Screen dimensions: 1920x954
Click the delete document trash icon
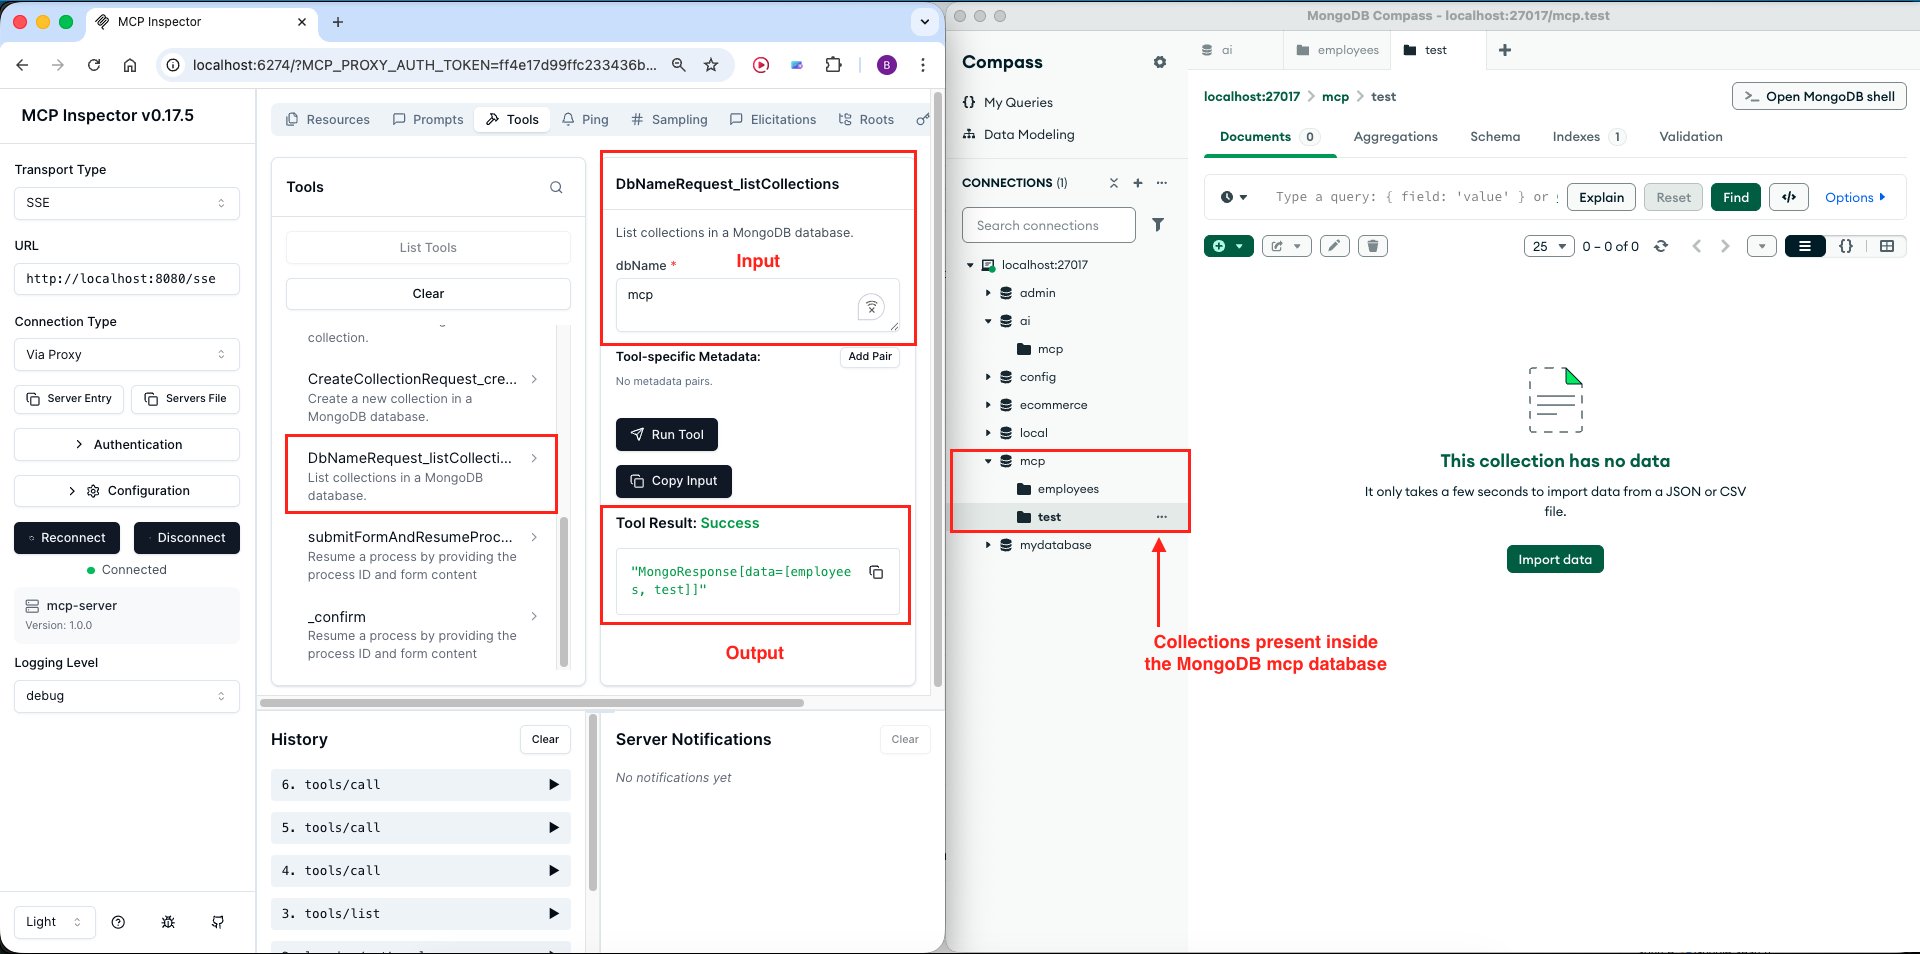[1372, 246]
